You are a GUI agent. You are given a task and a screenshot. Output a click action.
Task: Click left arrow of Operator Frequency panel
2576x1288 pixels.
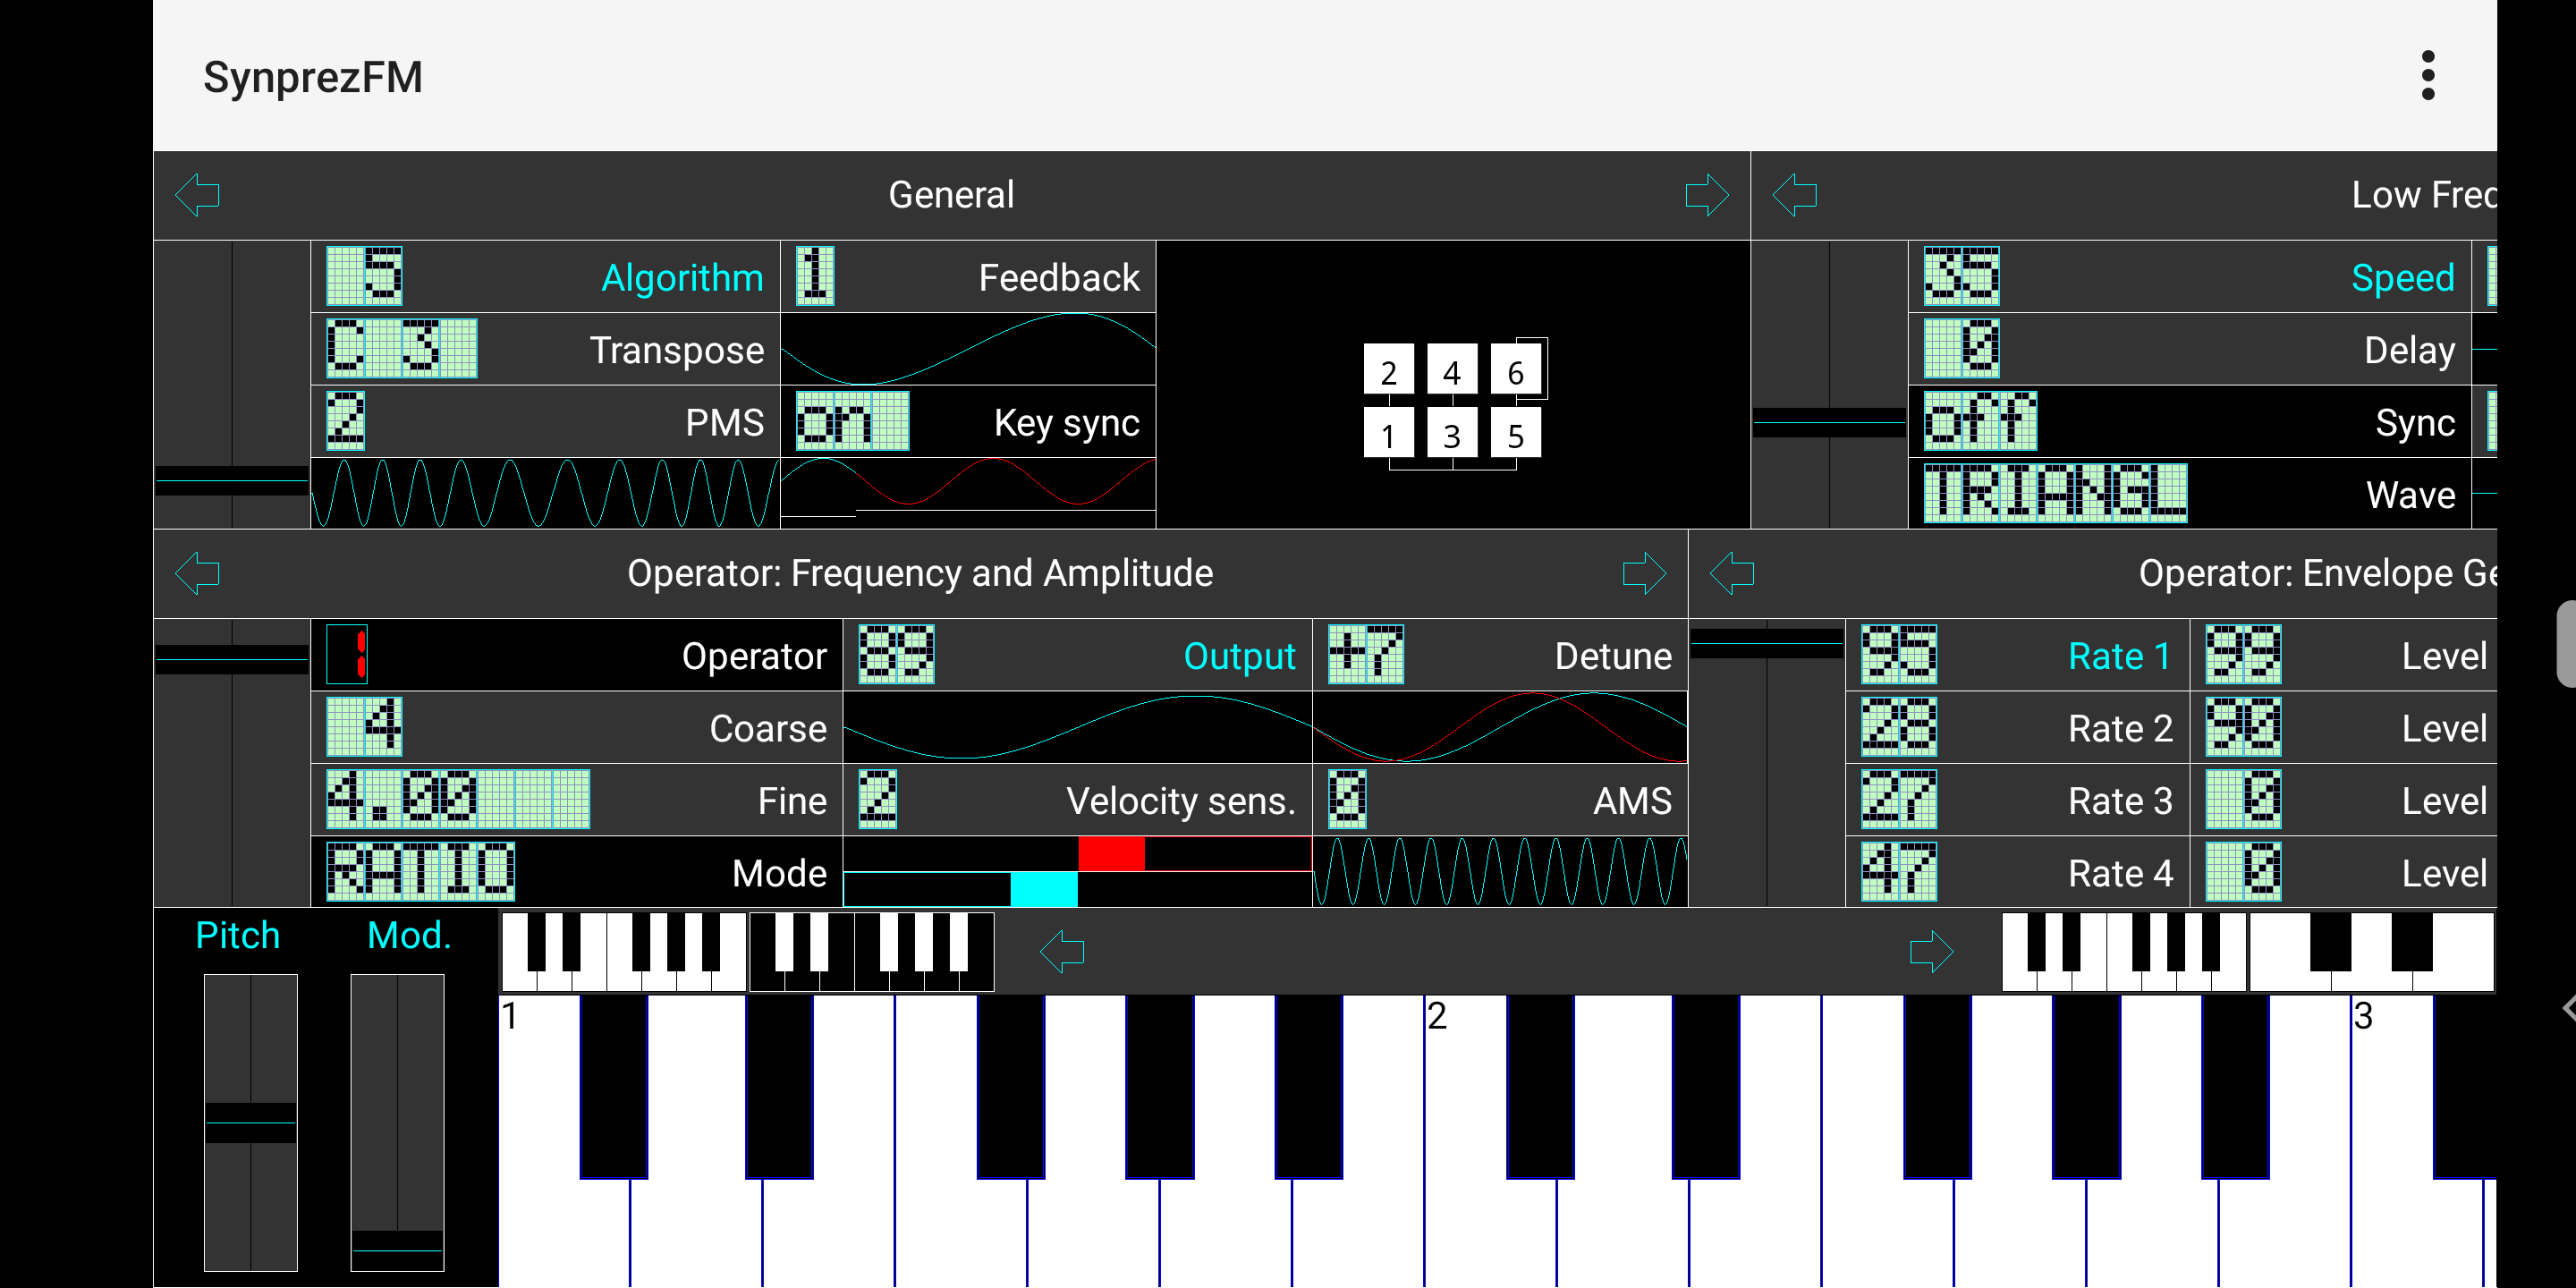197,573
